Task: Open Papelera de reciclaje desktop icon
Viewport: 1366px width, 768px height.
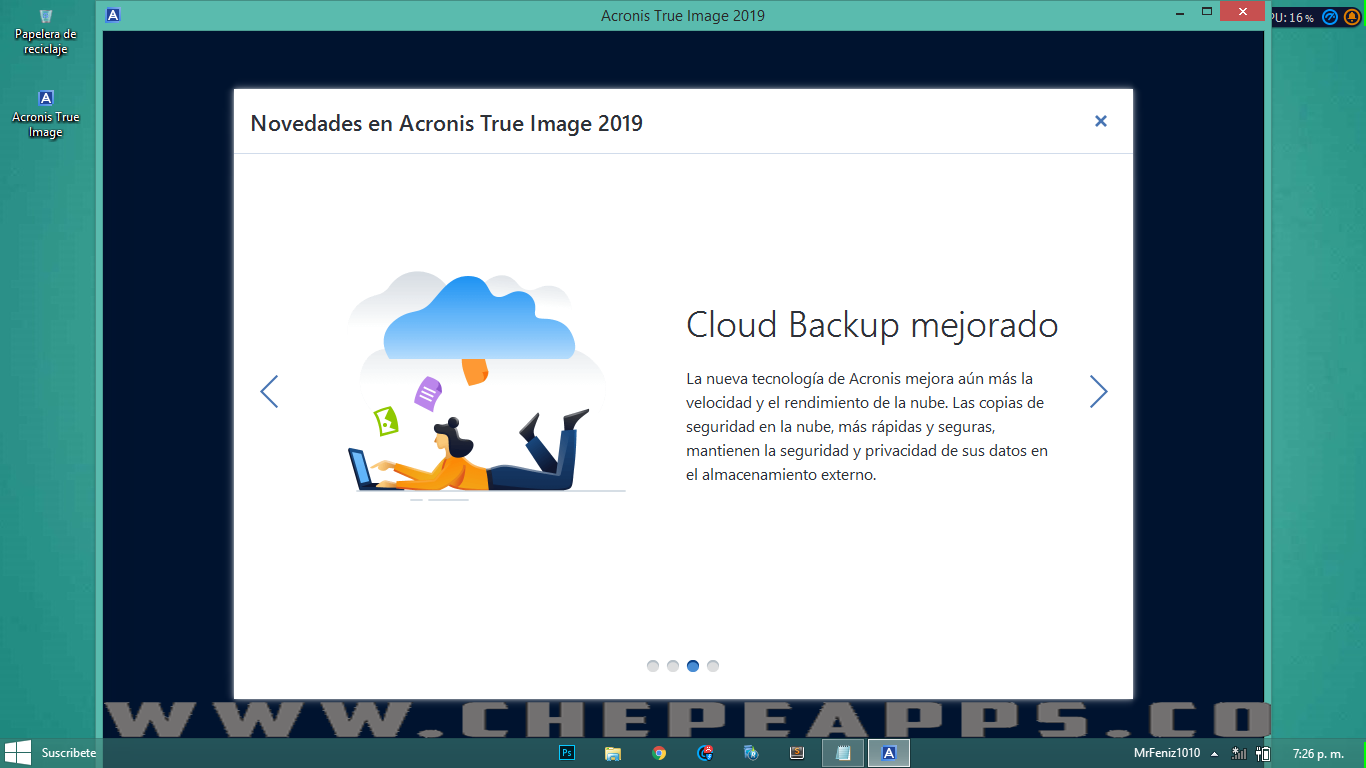Action: 45,32
